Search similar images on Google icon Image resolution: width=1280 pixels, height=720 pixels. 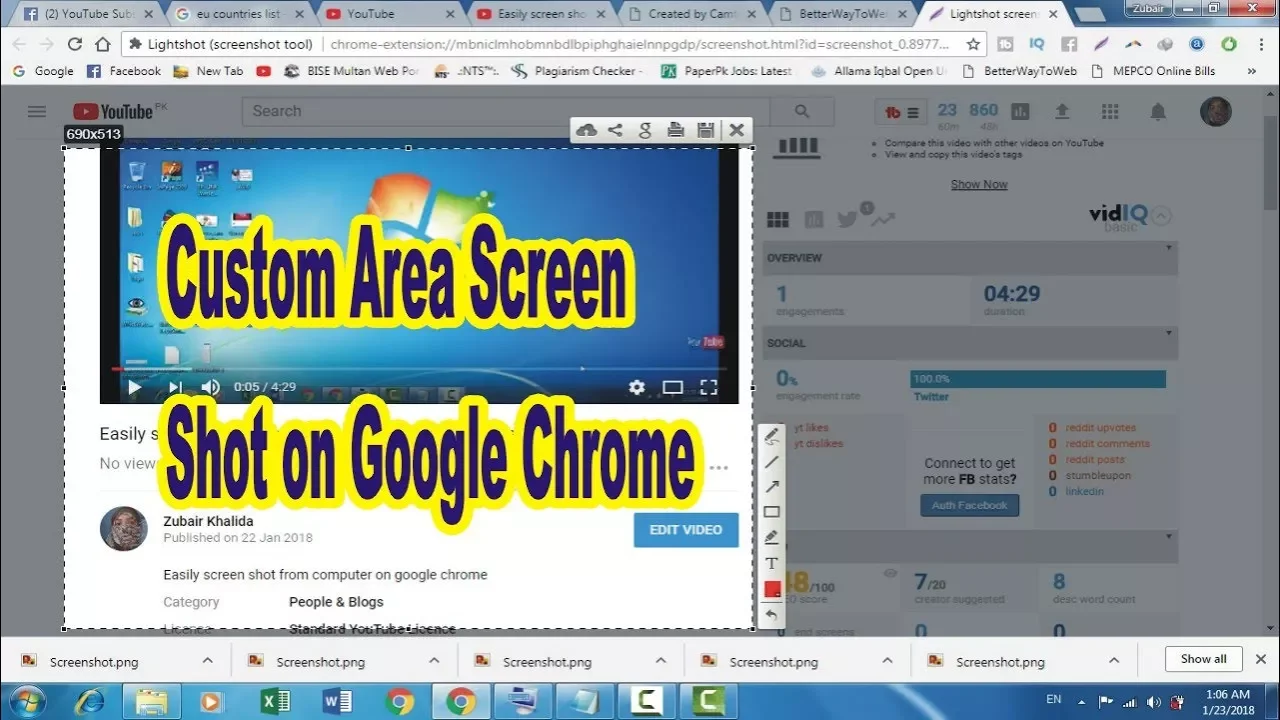646,130
